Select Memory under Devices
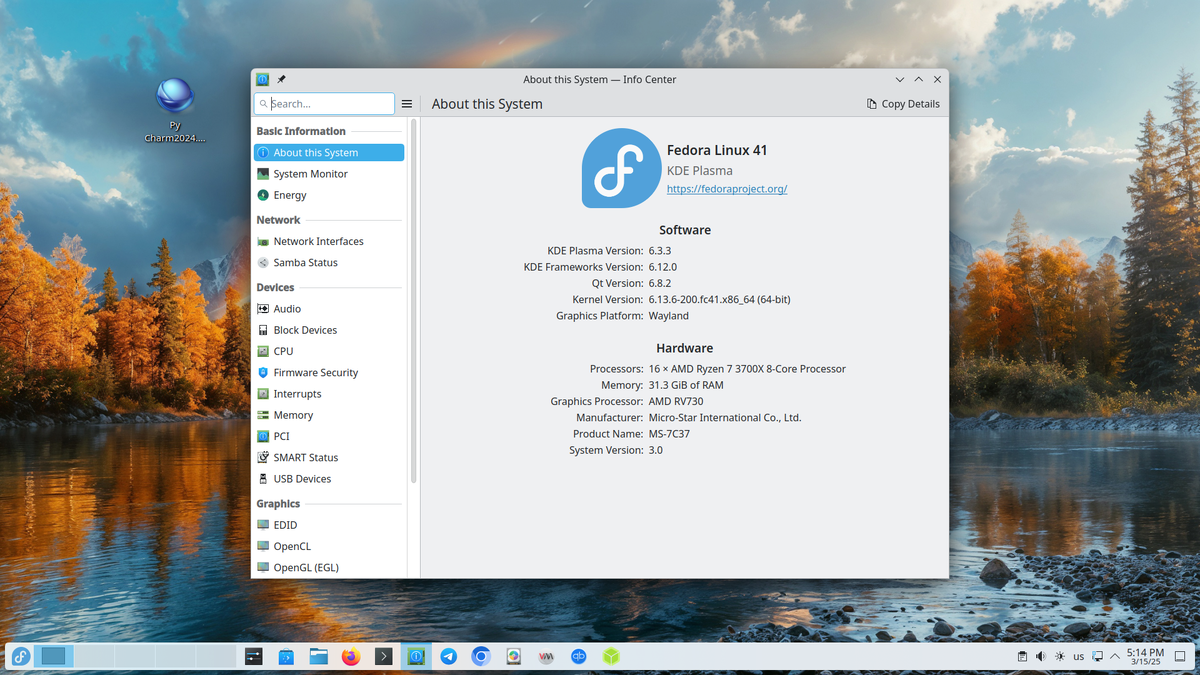1200x675 pixels. 329,415
